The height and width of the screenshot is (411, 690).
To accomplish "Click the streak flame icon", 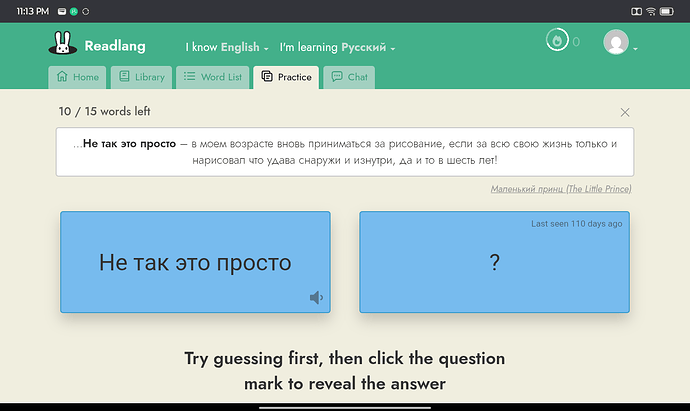I will coord(557,40).
